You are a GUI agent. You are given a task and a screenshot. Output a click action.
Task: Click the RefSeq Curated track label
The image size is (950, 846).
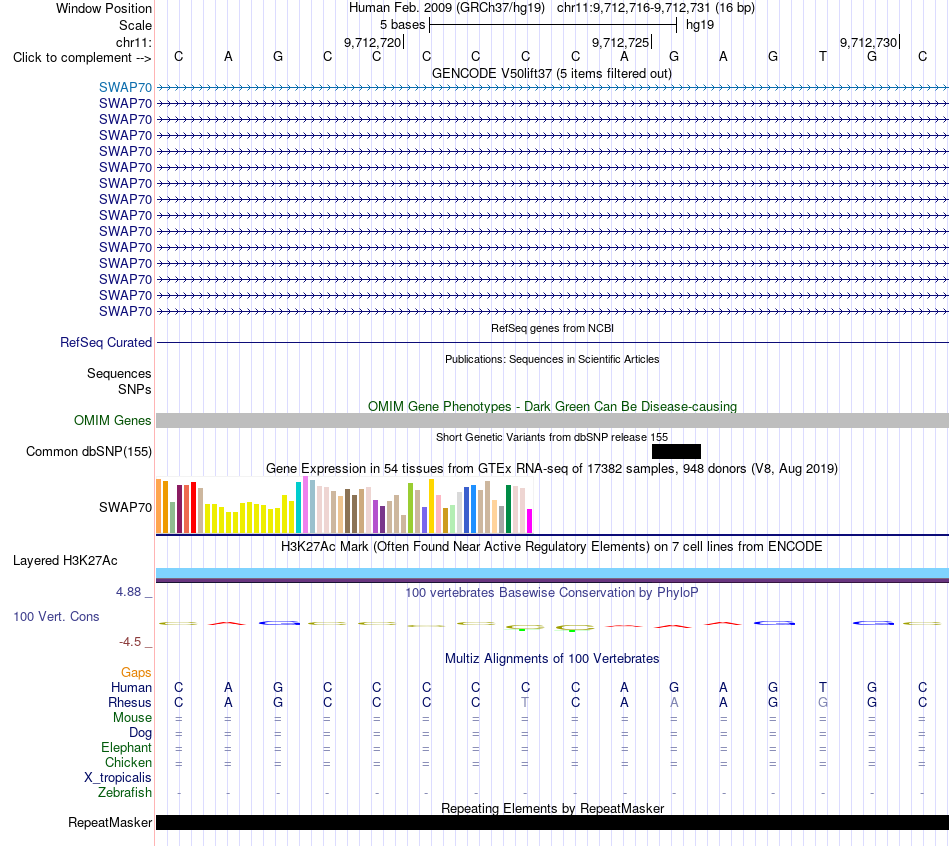pos(106,342)
